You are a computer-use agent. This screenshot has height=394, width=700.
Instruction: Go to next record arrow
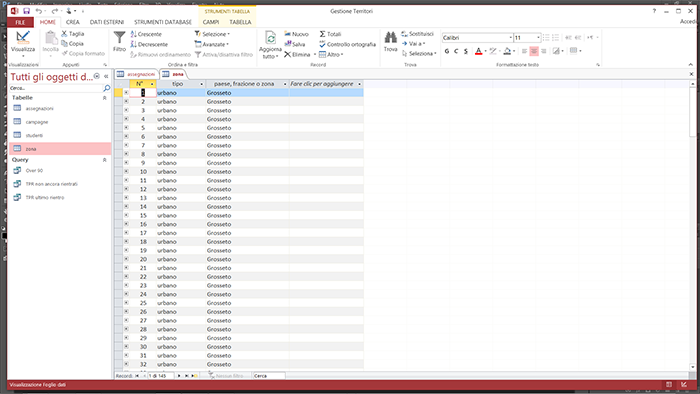coord(179,376)
